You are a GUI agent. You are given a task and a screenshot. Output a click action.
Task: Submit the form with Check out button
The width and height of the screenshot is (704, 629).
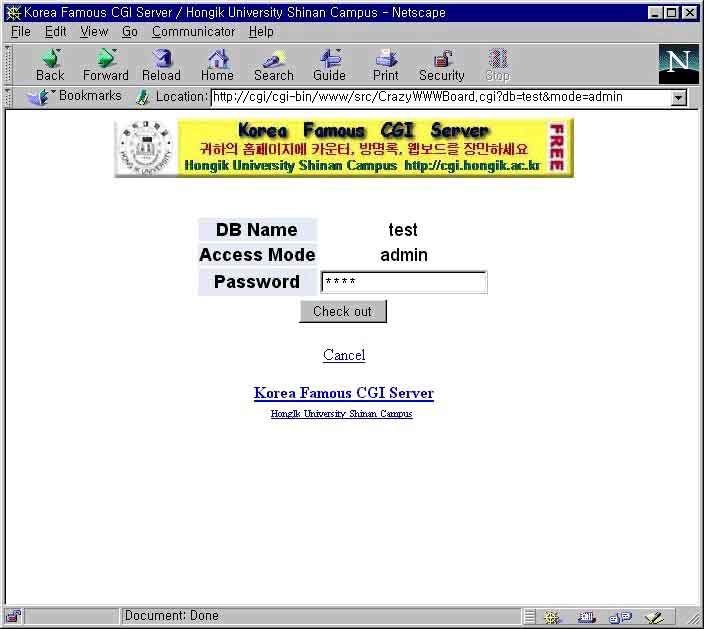point(343,311)
